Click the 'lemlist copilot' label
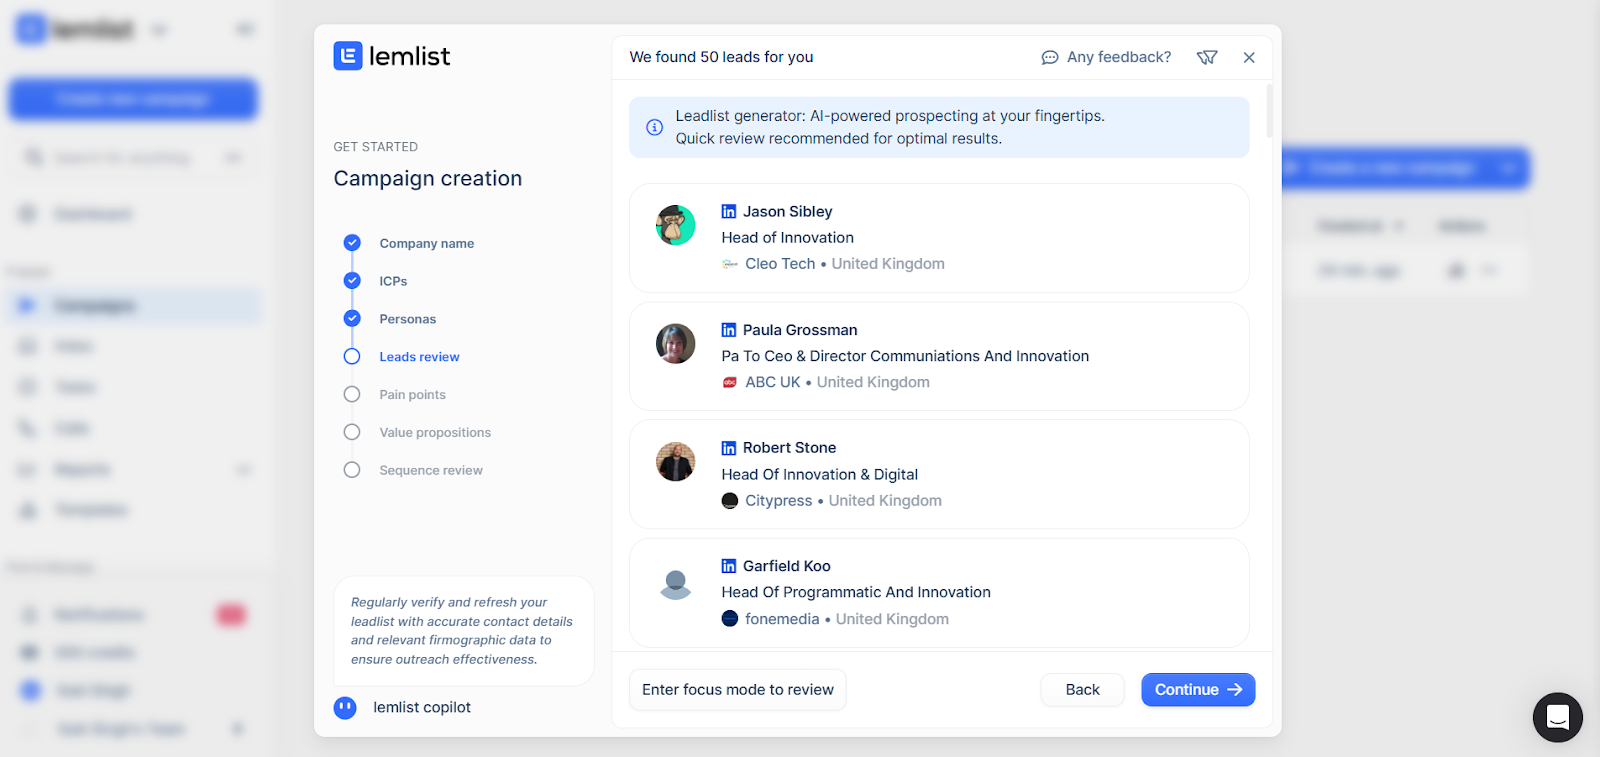Image resolution: width=1600 pixels, height=757 pixels. (422, 708)
